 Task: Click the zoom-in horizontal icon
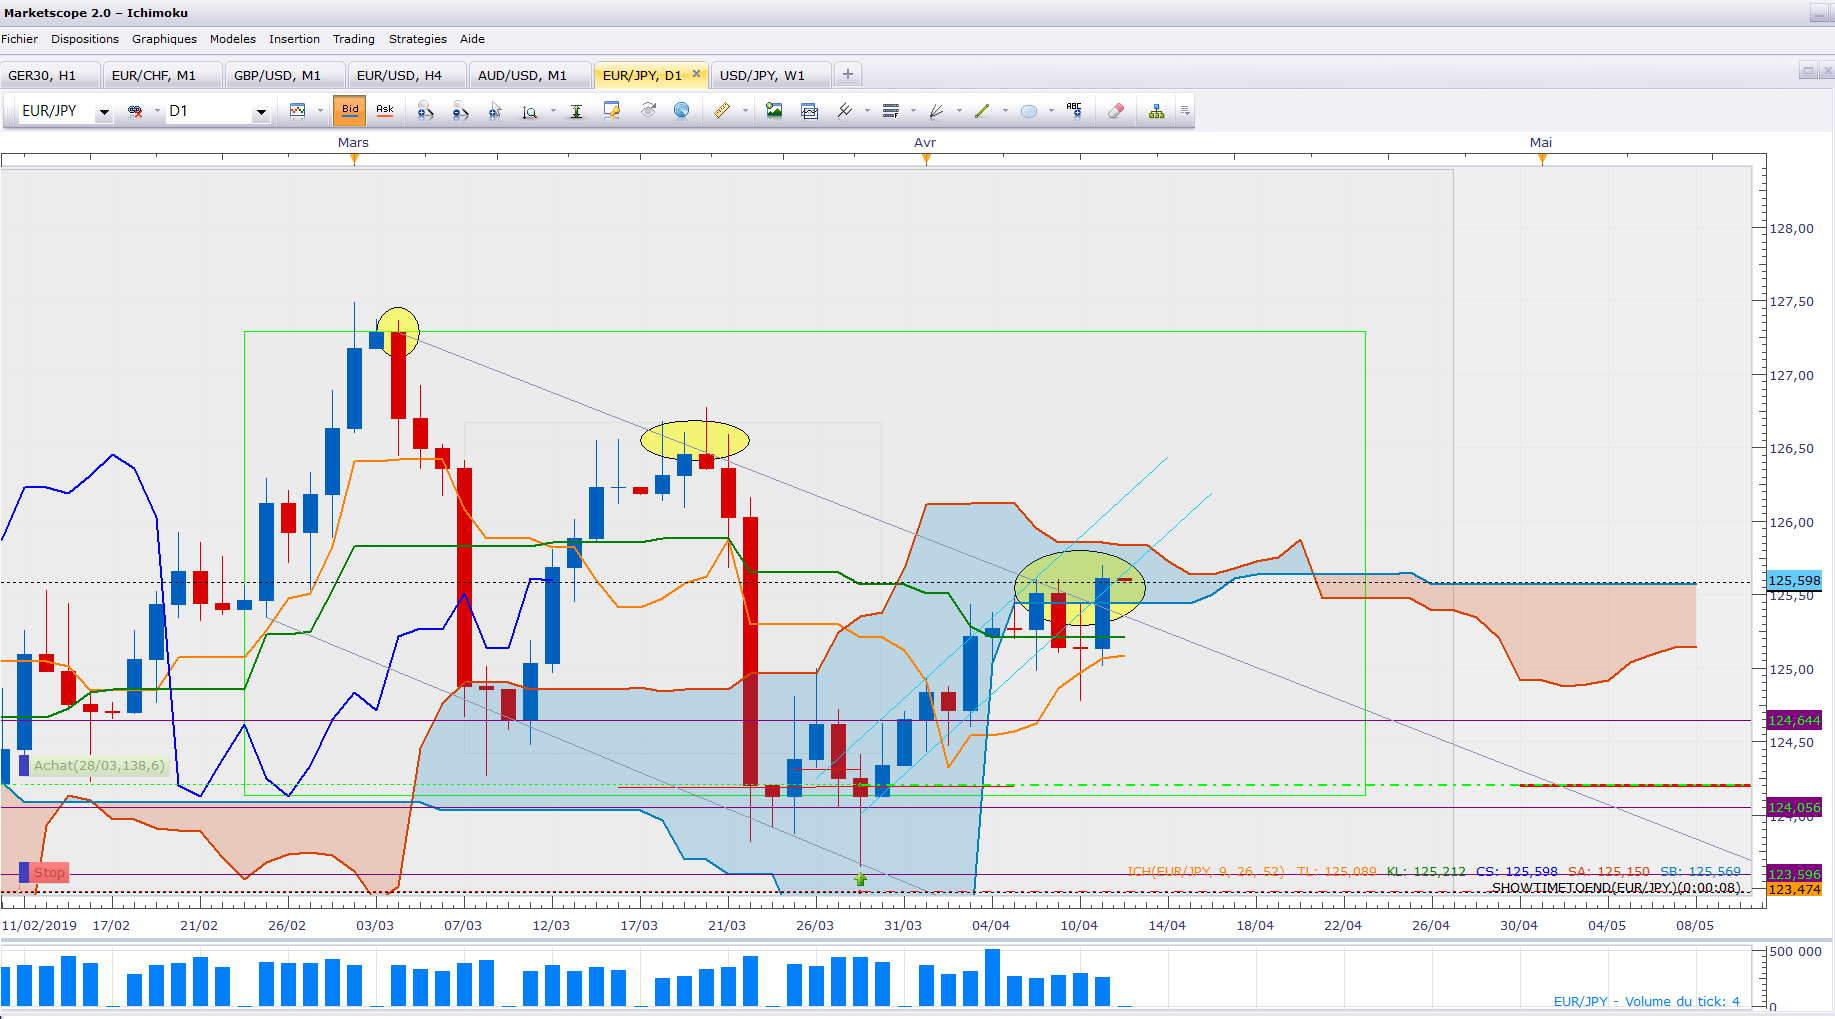pyautogui.click(x=425, y=111)
